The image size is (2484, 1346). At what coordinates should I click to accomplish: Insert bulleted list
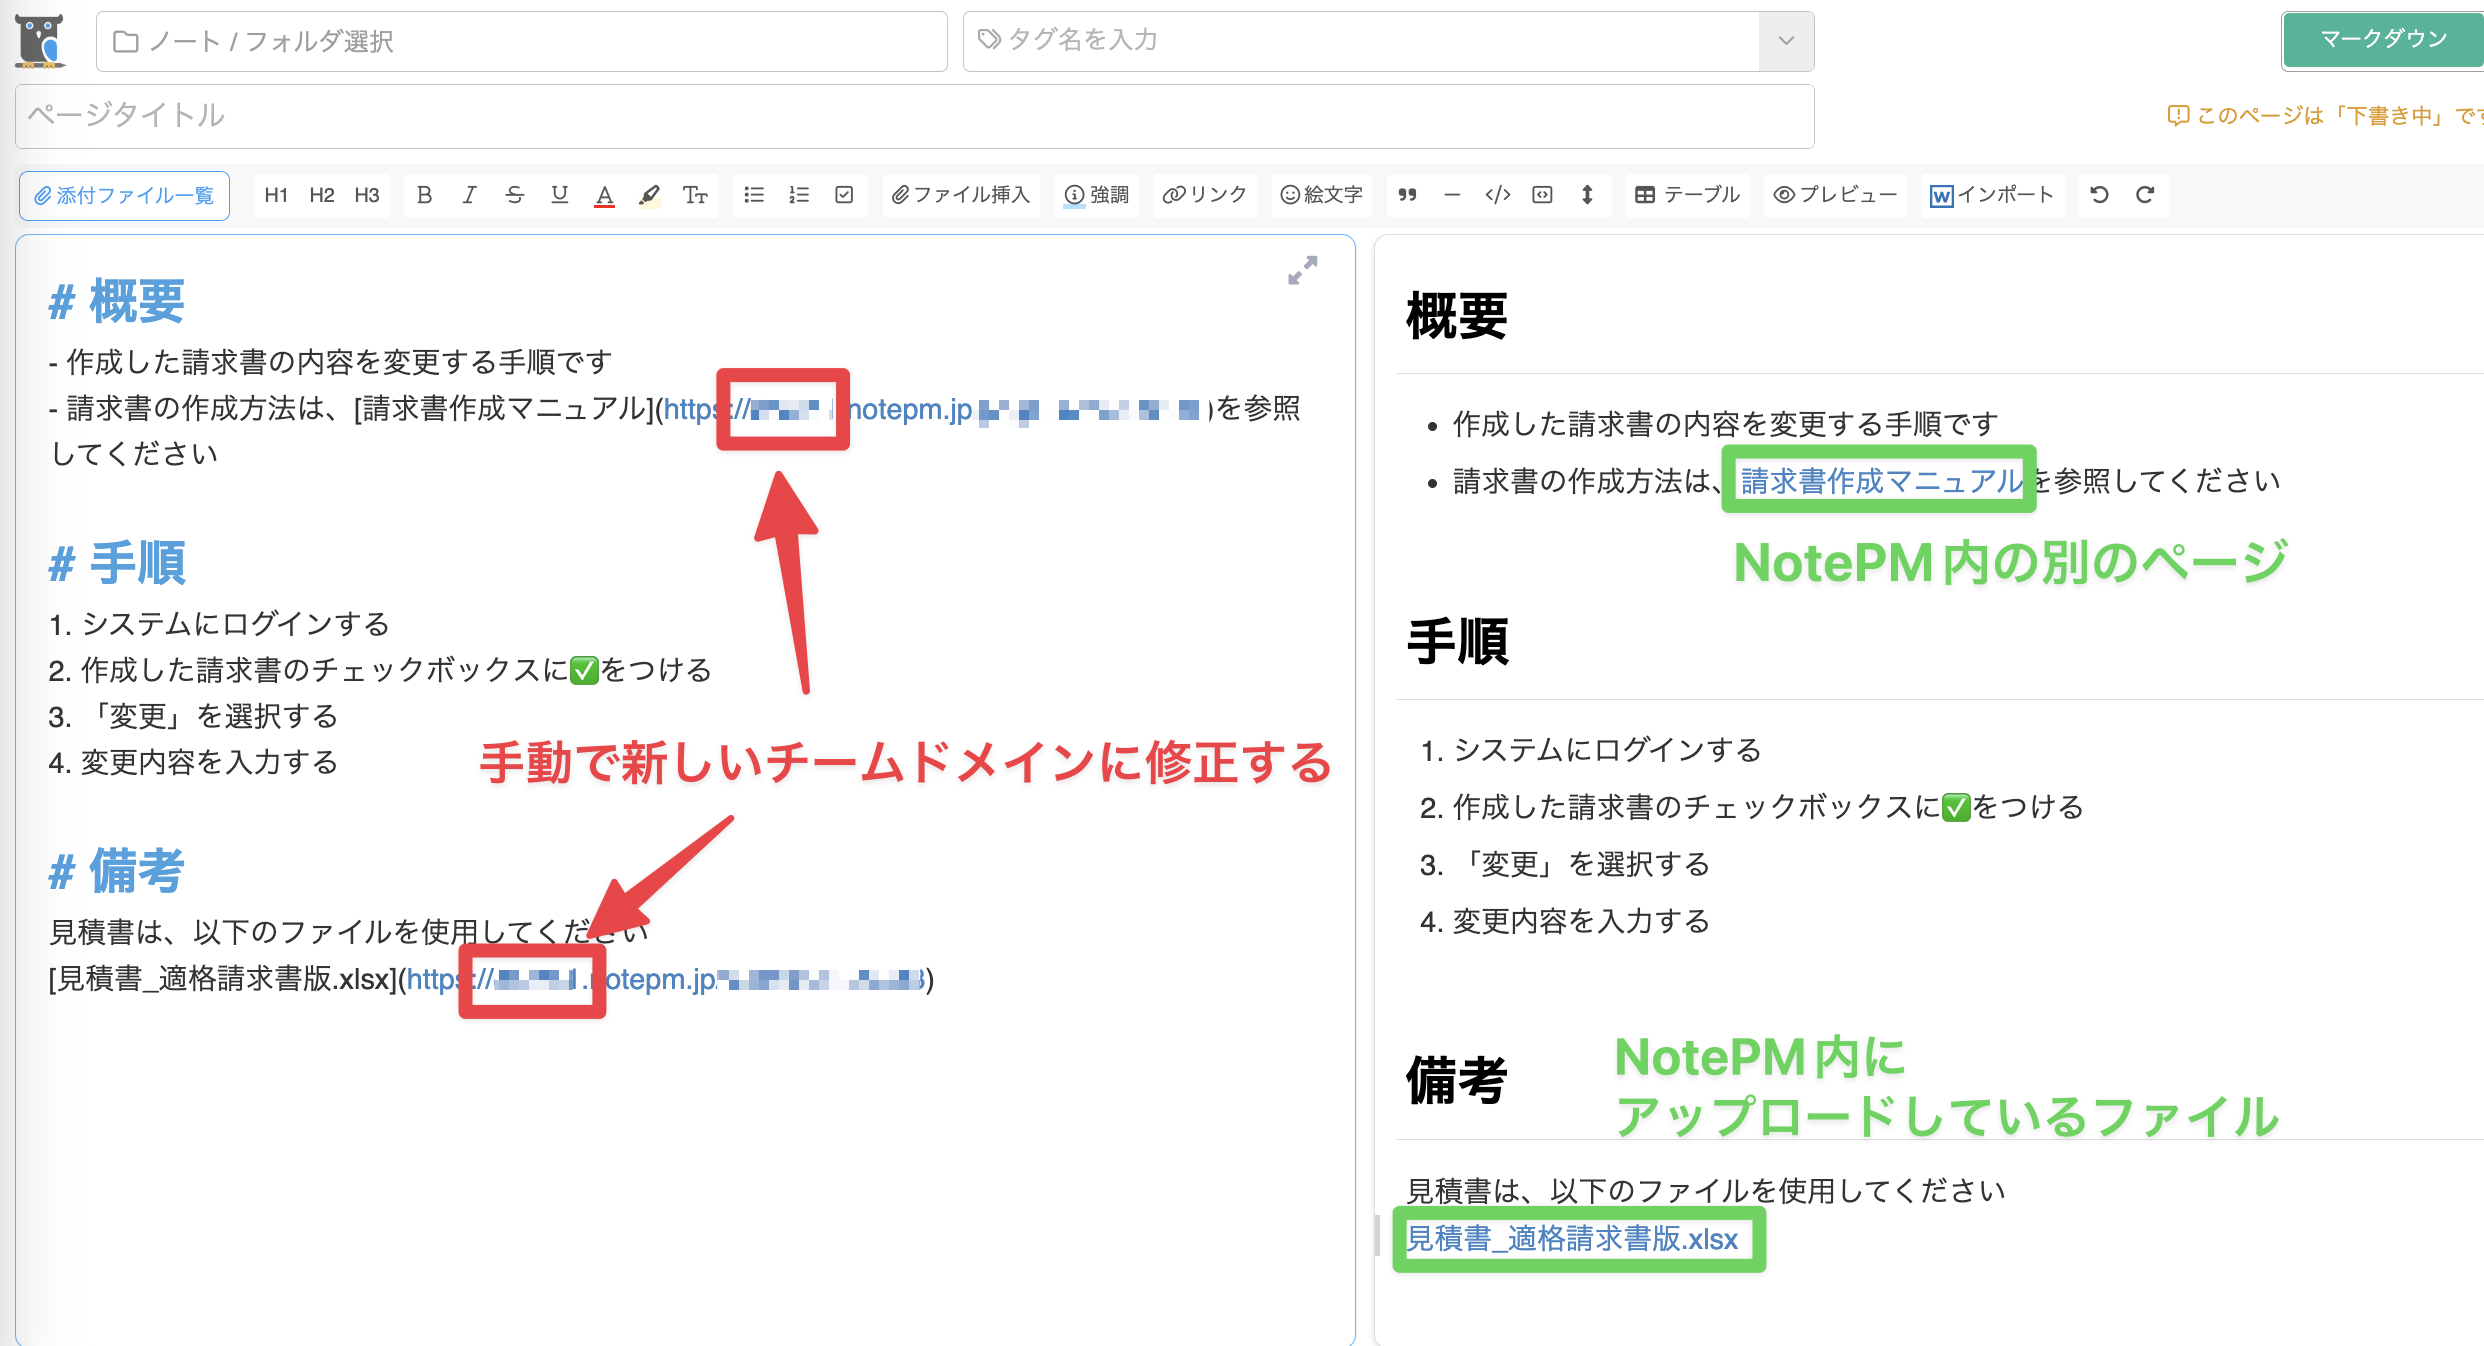click(754, 195)
